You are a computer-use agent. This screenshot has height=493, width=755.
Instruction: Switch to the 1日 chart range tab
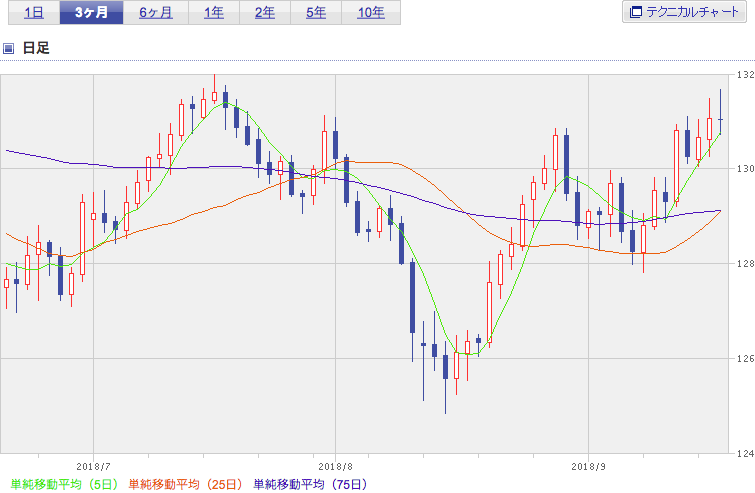tap(34, 13)
